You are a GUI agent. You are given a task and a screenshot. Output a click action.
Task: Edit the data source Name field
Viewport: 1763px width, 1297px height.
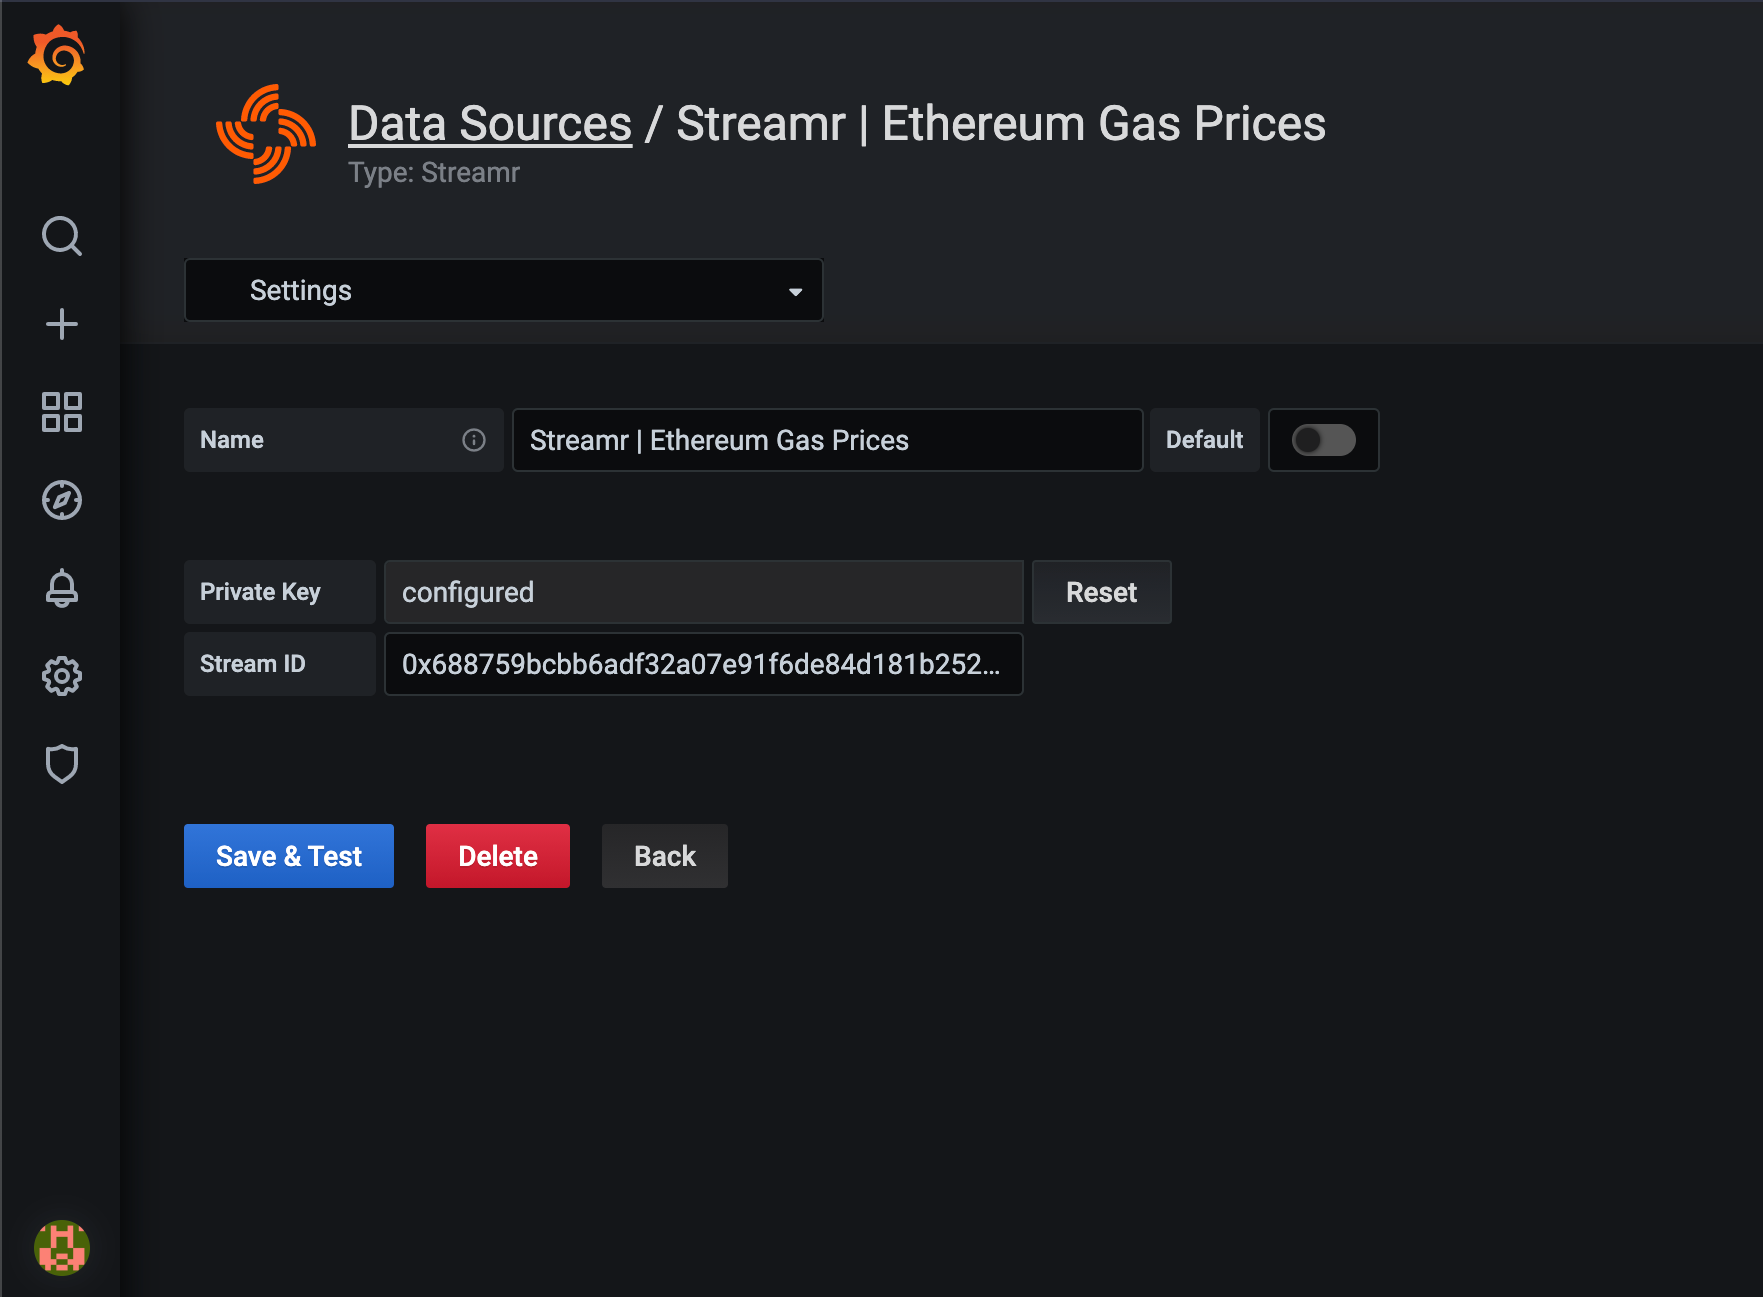tap(827, 440)
